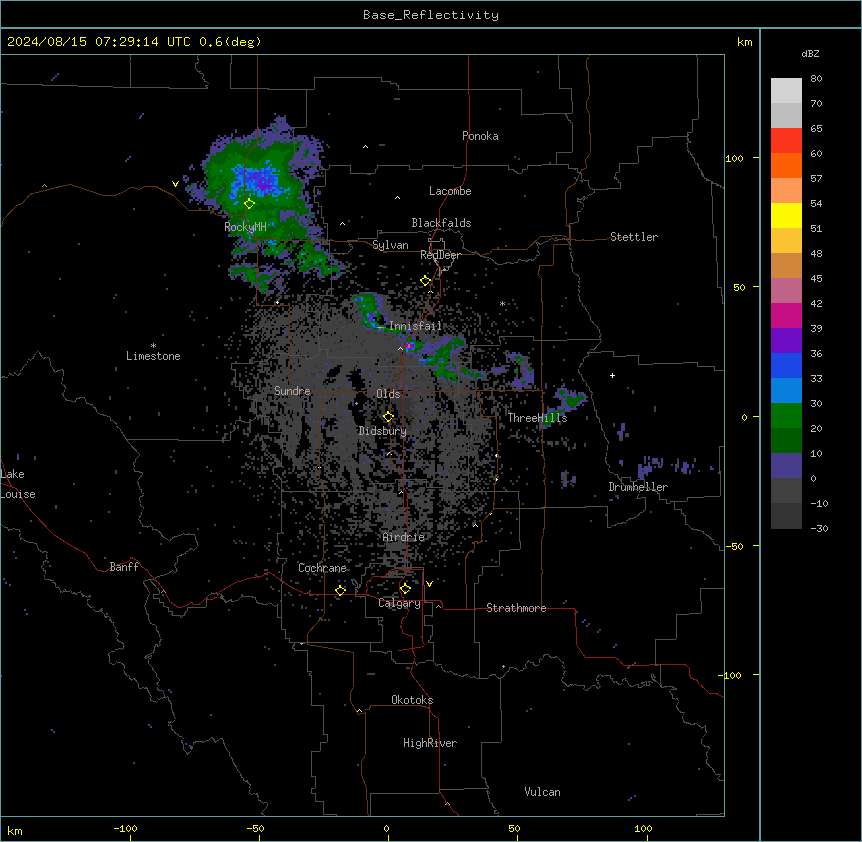Click the 50 tick on bottom axis
This screenshot has width=862, height=842.
514,828
